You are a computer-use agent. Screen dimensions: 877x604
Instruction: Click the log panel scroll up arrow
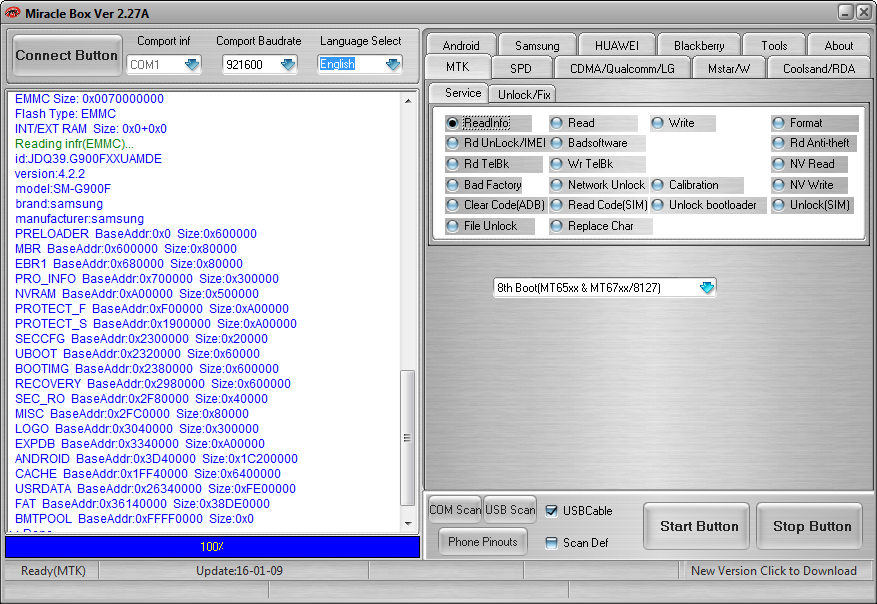pos(408,101)
